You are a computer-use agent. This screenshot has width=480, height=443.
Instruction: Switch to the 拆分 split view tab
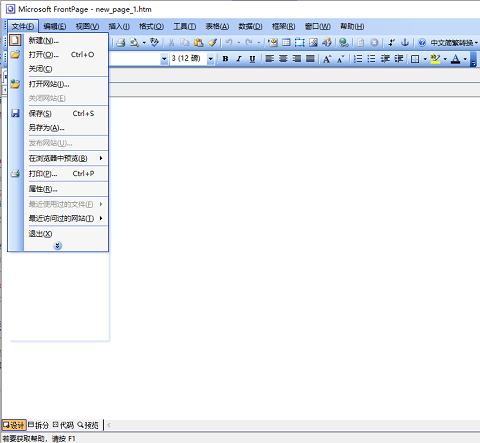(x=39, y=425)
